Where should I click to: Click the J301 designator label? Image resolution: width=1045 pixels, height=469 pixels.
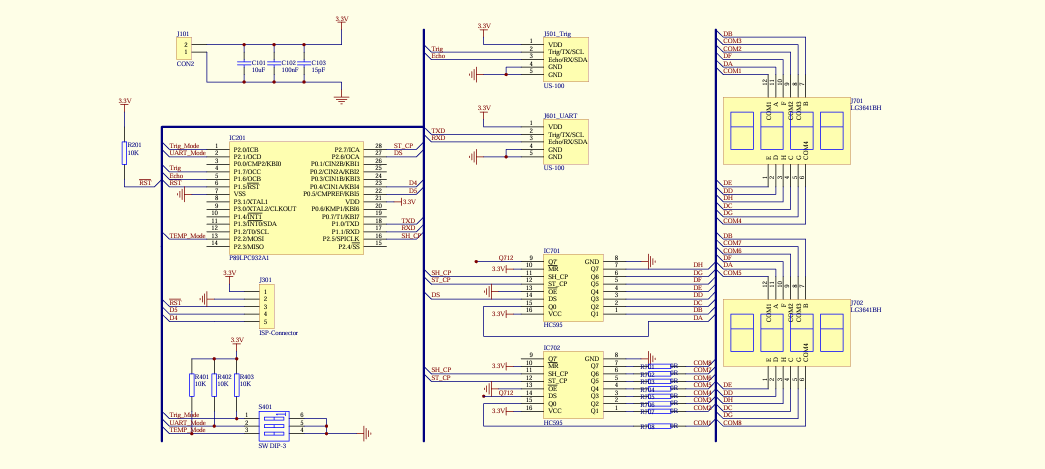coord(265,280)
